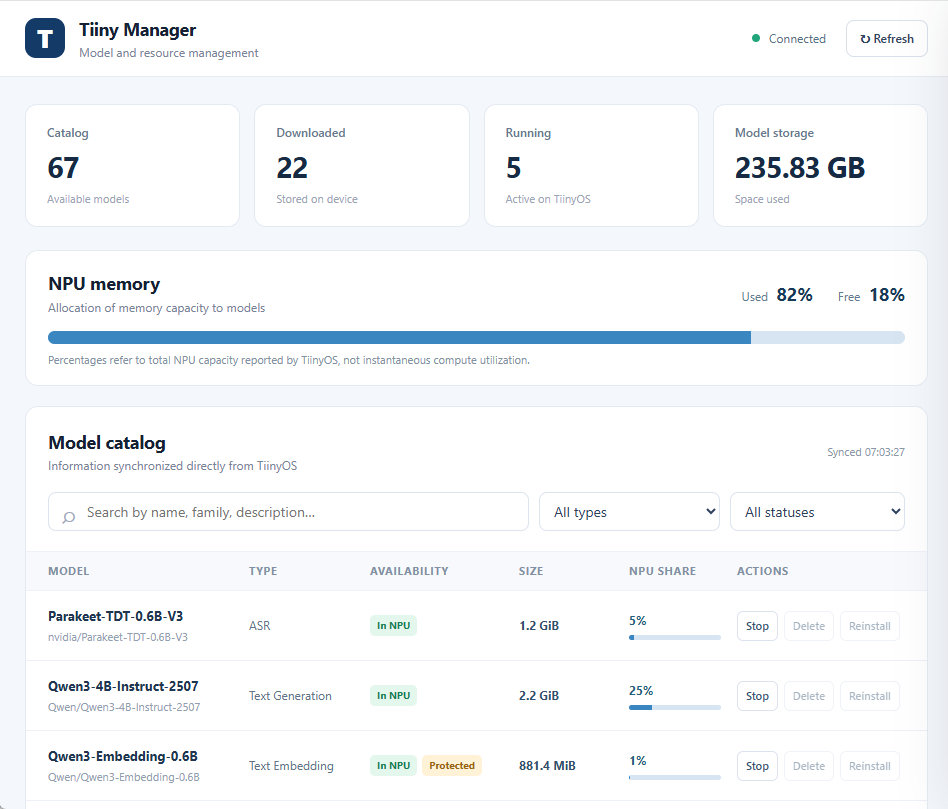Image resolution: width=948 pixels, height=809 pixels.
Task: Click the Qwen3-Embedding-0.6B model name
Action: 123,756
